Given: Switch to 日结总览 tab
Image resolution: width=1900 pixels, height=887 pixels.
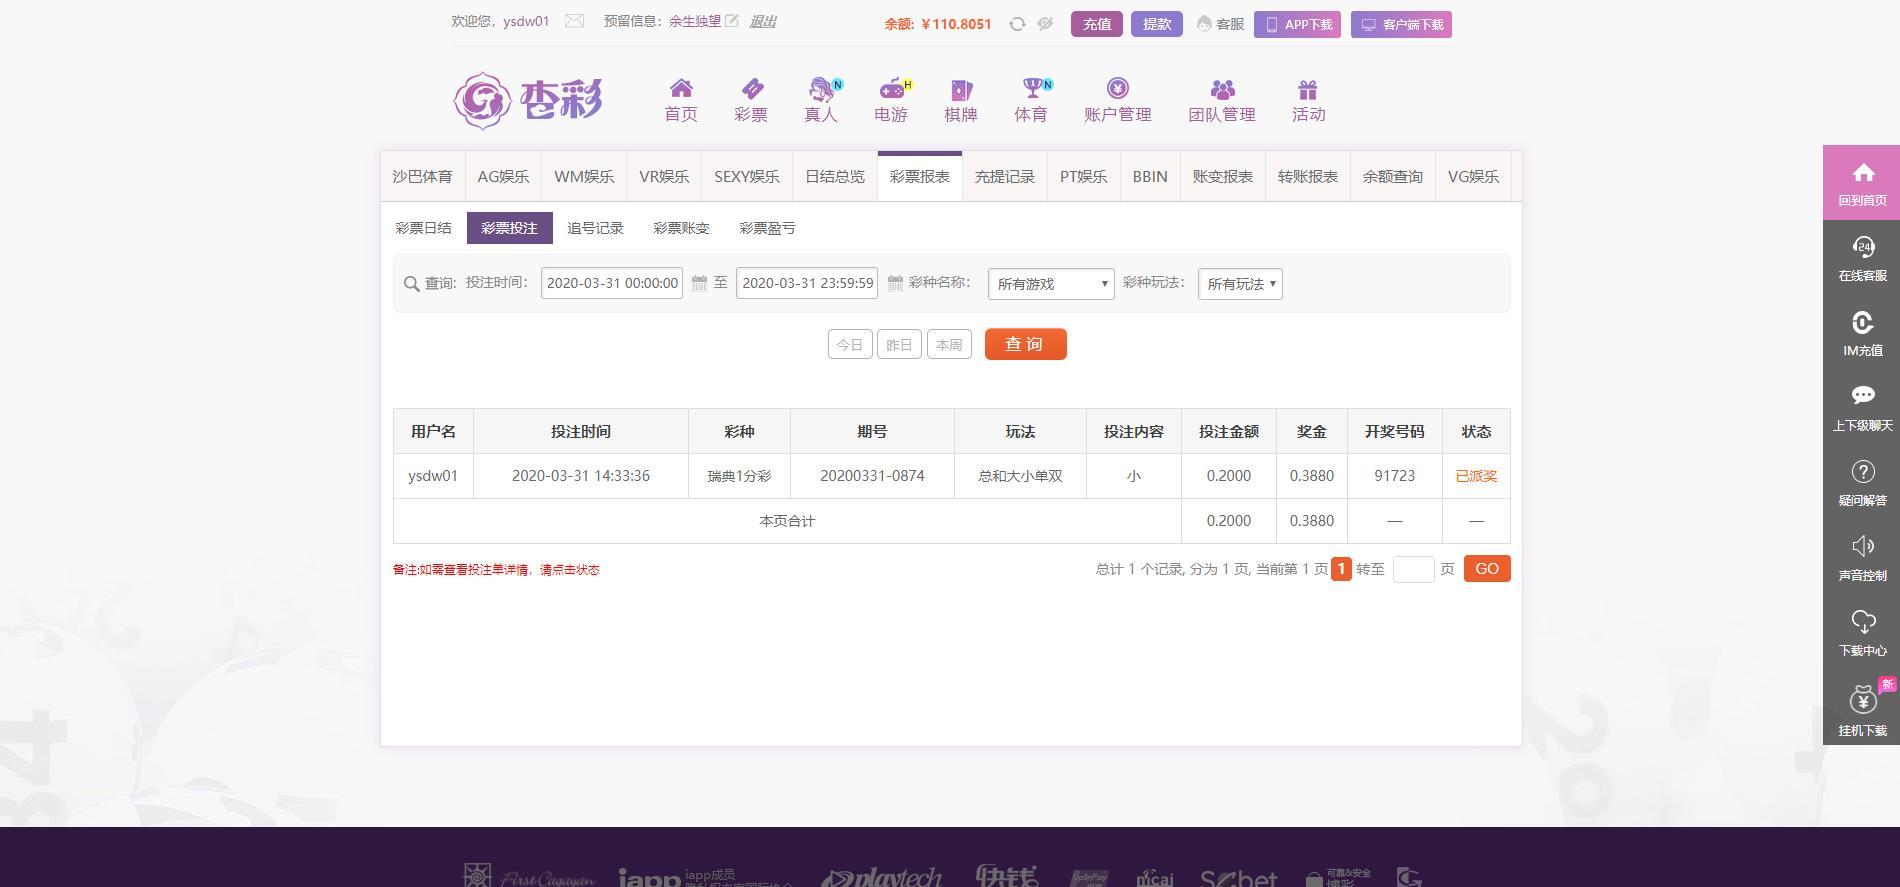Looking at the screenshot, I should coord(835,176).
